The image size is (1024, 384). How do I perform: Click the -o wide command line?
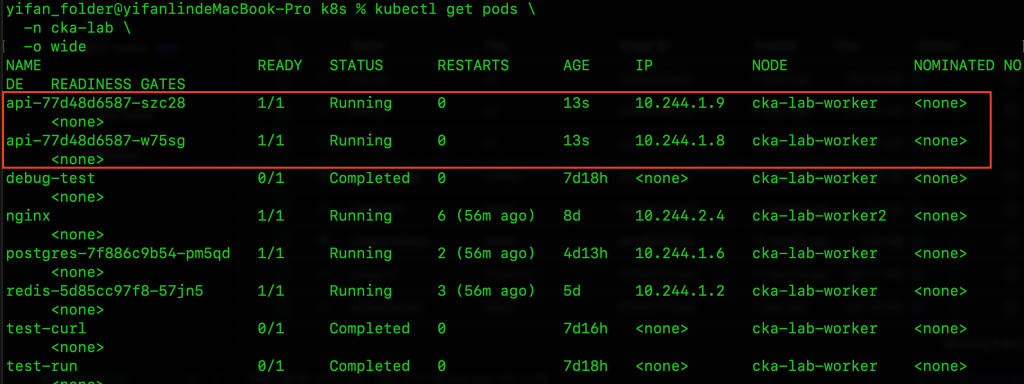[55, 47]
